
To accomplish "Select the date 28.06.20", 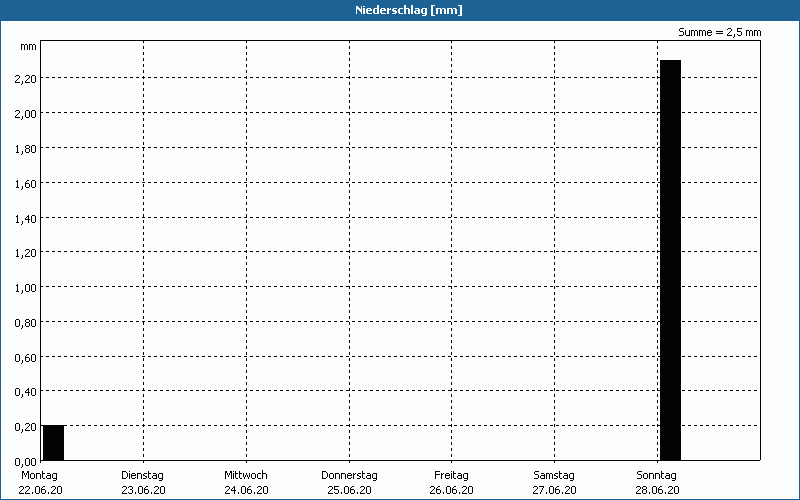I will coord(657,490).
